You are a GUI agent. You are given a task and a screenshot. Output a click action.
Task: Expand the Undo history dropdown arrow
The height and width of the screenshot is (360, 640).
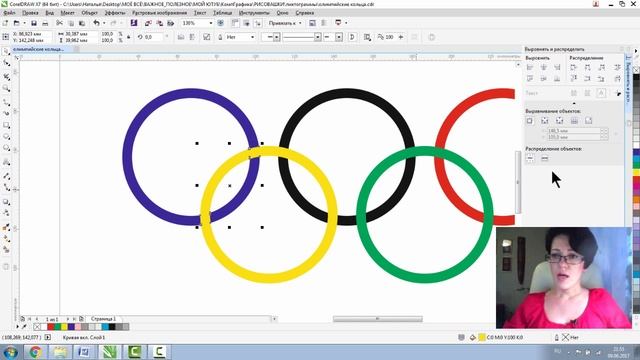(x=104, y=23)
